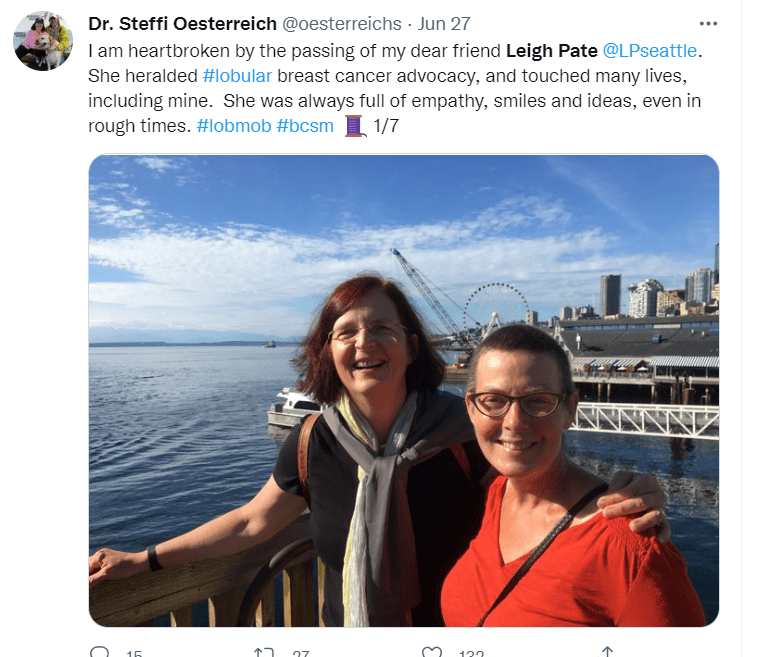
Task: Open the mentioned @LPseattle profile
Action: [649, 51]
